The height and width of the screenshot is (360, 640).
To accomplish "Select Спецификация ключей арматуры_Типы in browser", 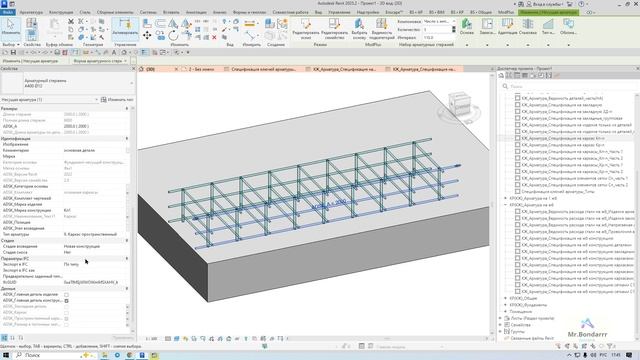I will pyautogui.click(x=558, y=191).
